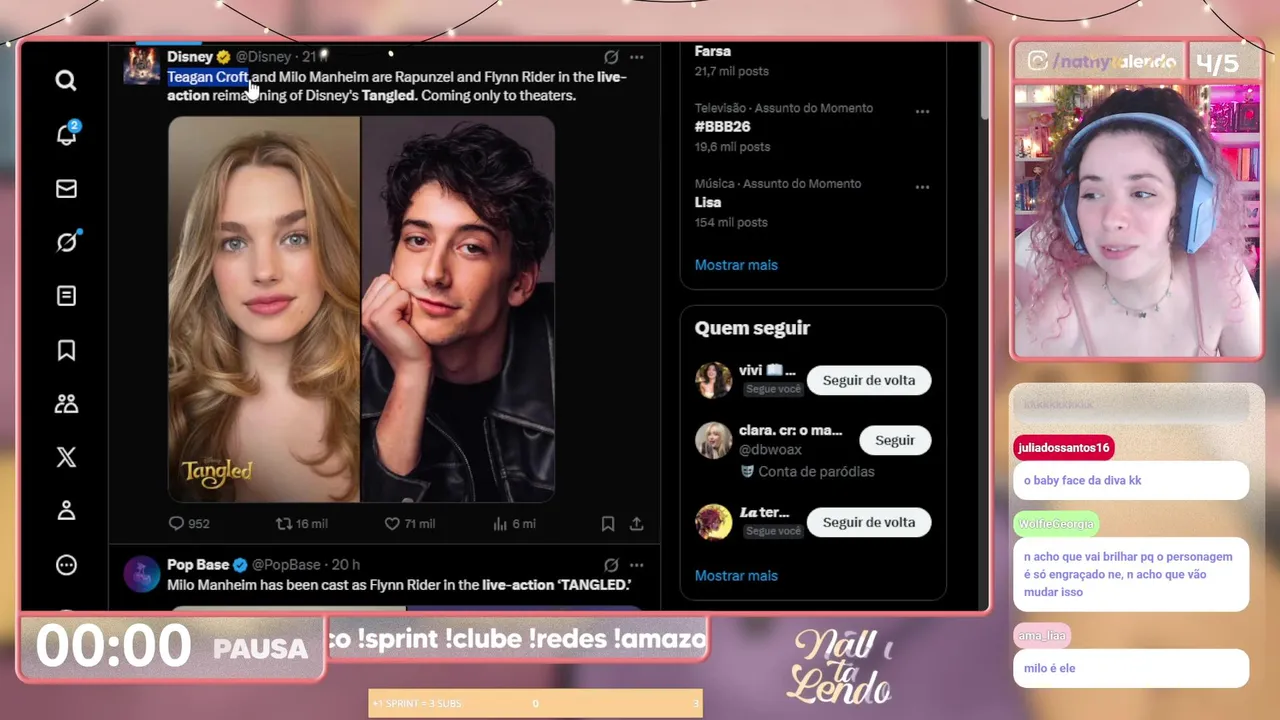Click Mostrar mais under Quem seguir

pyautogui.click(x=736, y=575)
